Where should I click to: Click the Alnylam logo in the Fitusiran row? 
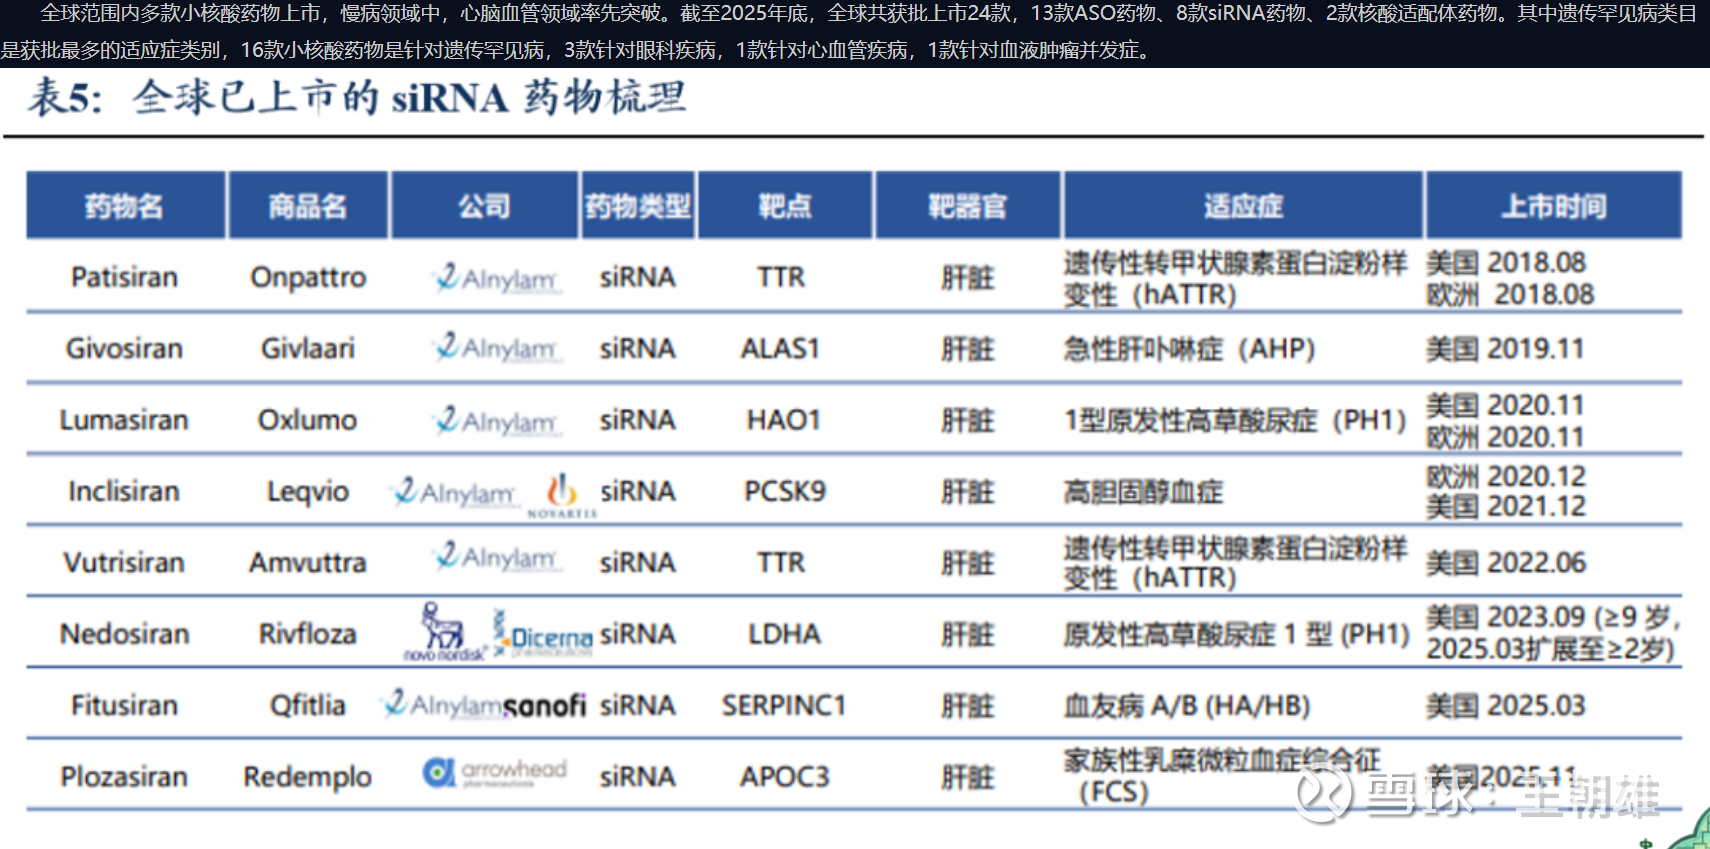[x=442, y=705]
